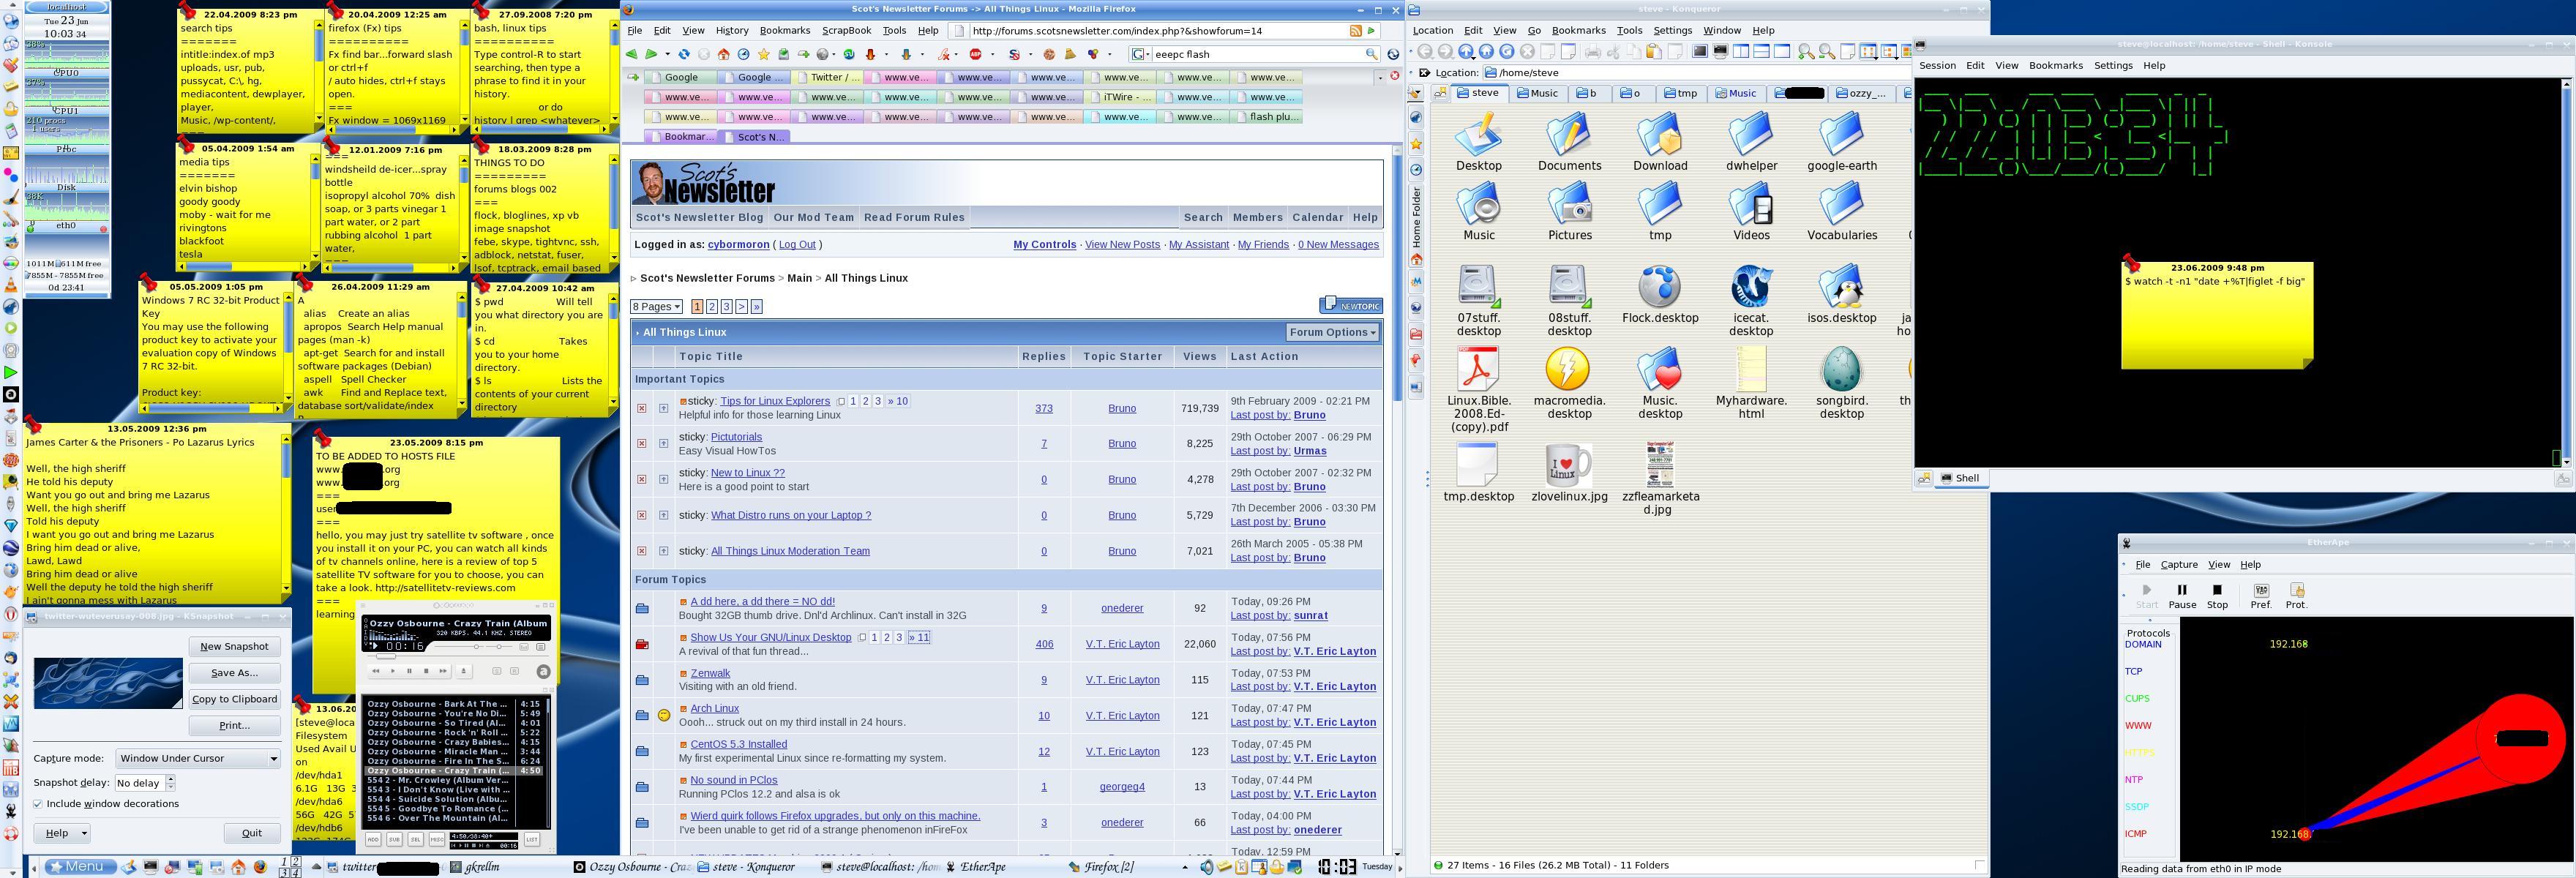
Task: Click the Log Out link
Action: point(797,245)
